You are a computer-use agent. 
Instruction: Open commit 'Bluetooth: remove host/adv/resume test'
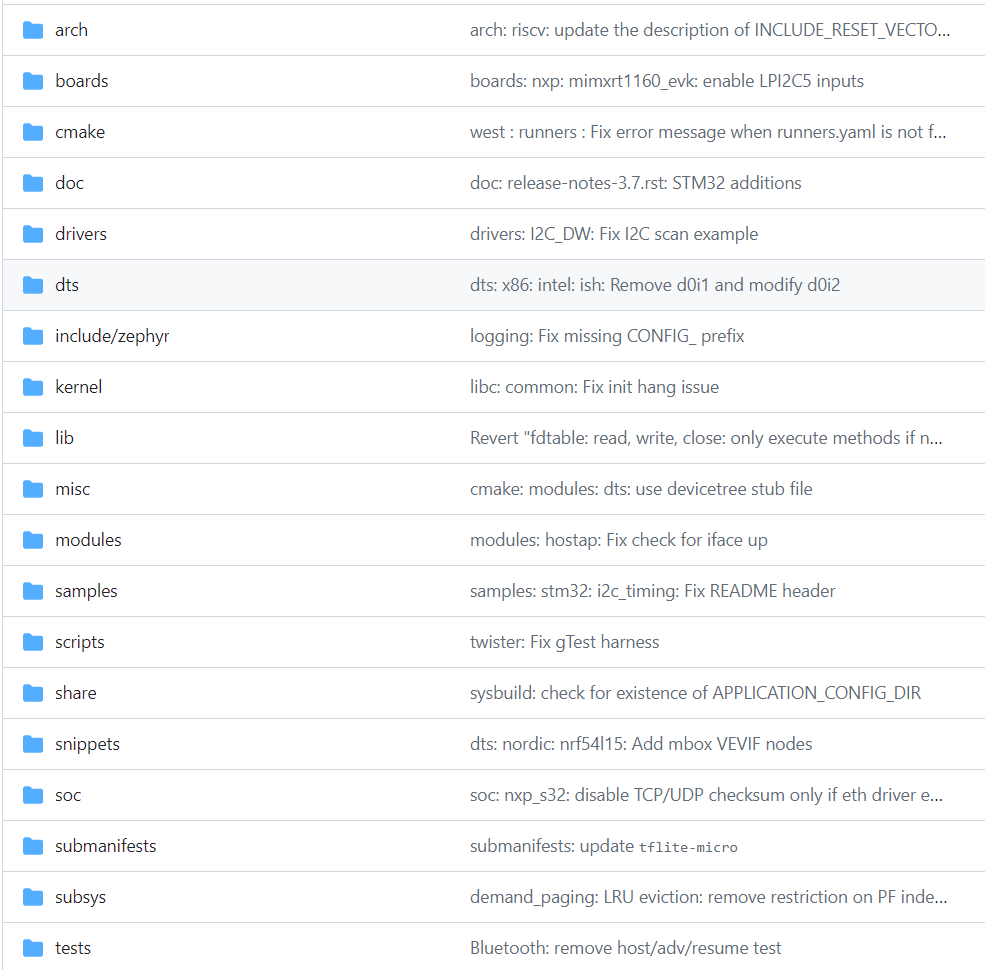click(625, 948)
